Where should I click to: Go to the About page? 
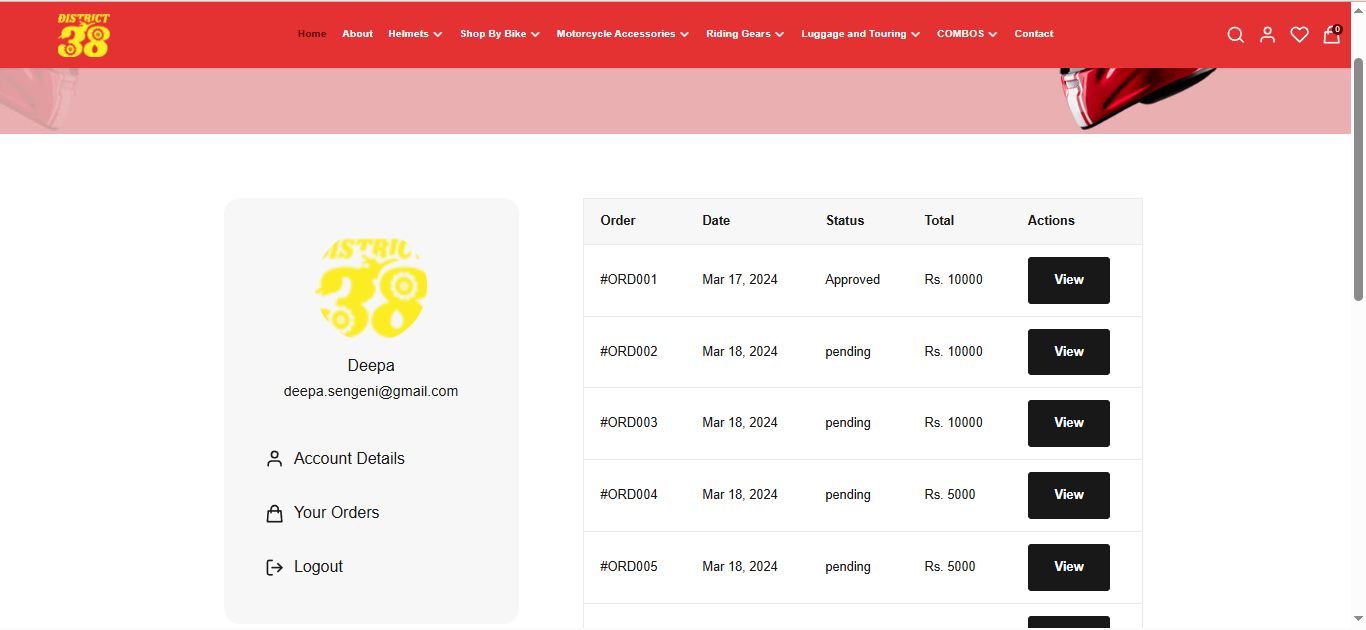pyautogui.click(x=357, y=34)
